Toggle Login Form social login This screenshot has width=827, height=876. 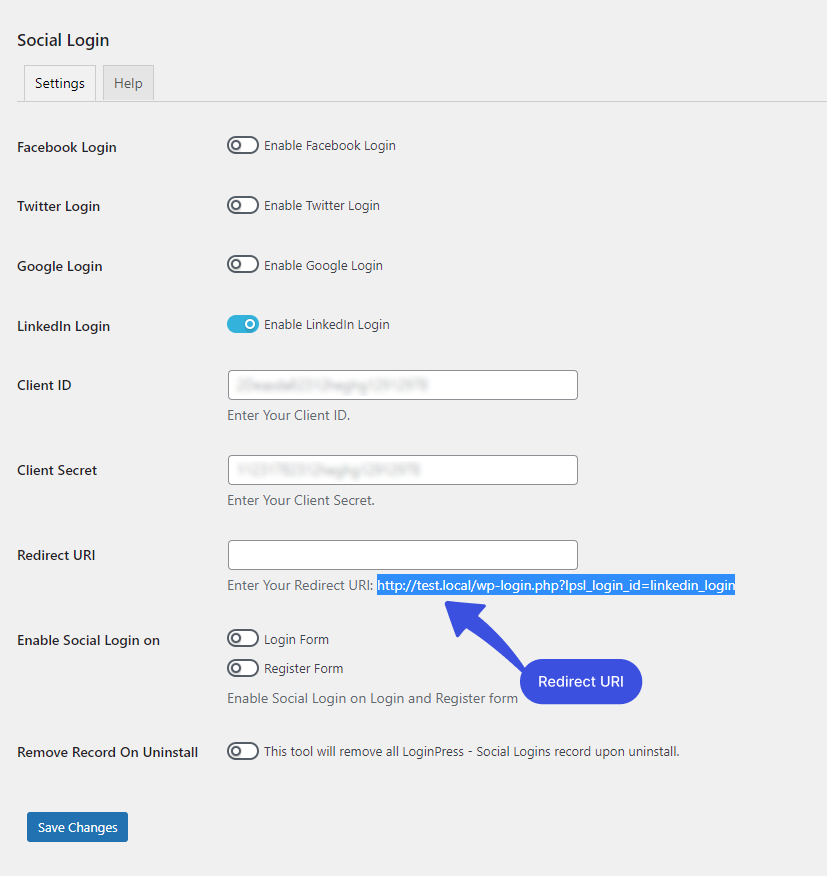[243, 639]
